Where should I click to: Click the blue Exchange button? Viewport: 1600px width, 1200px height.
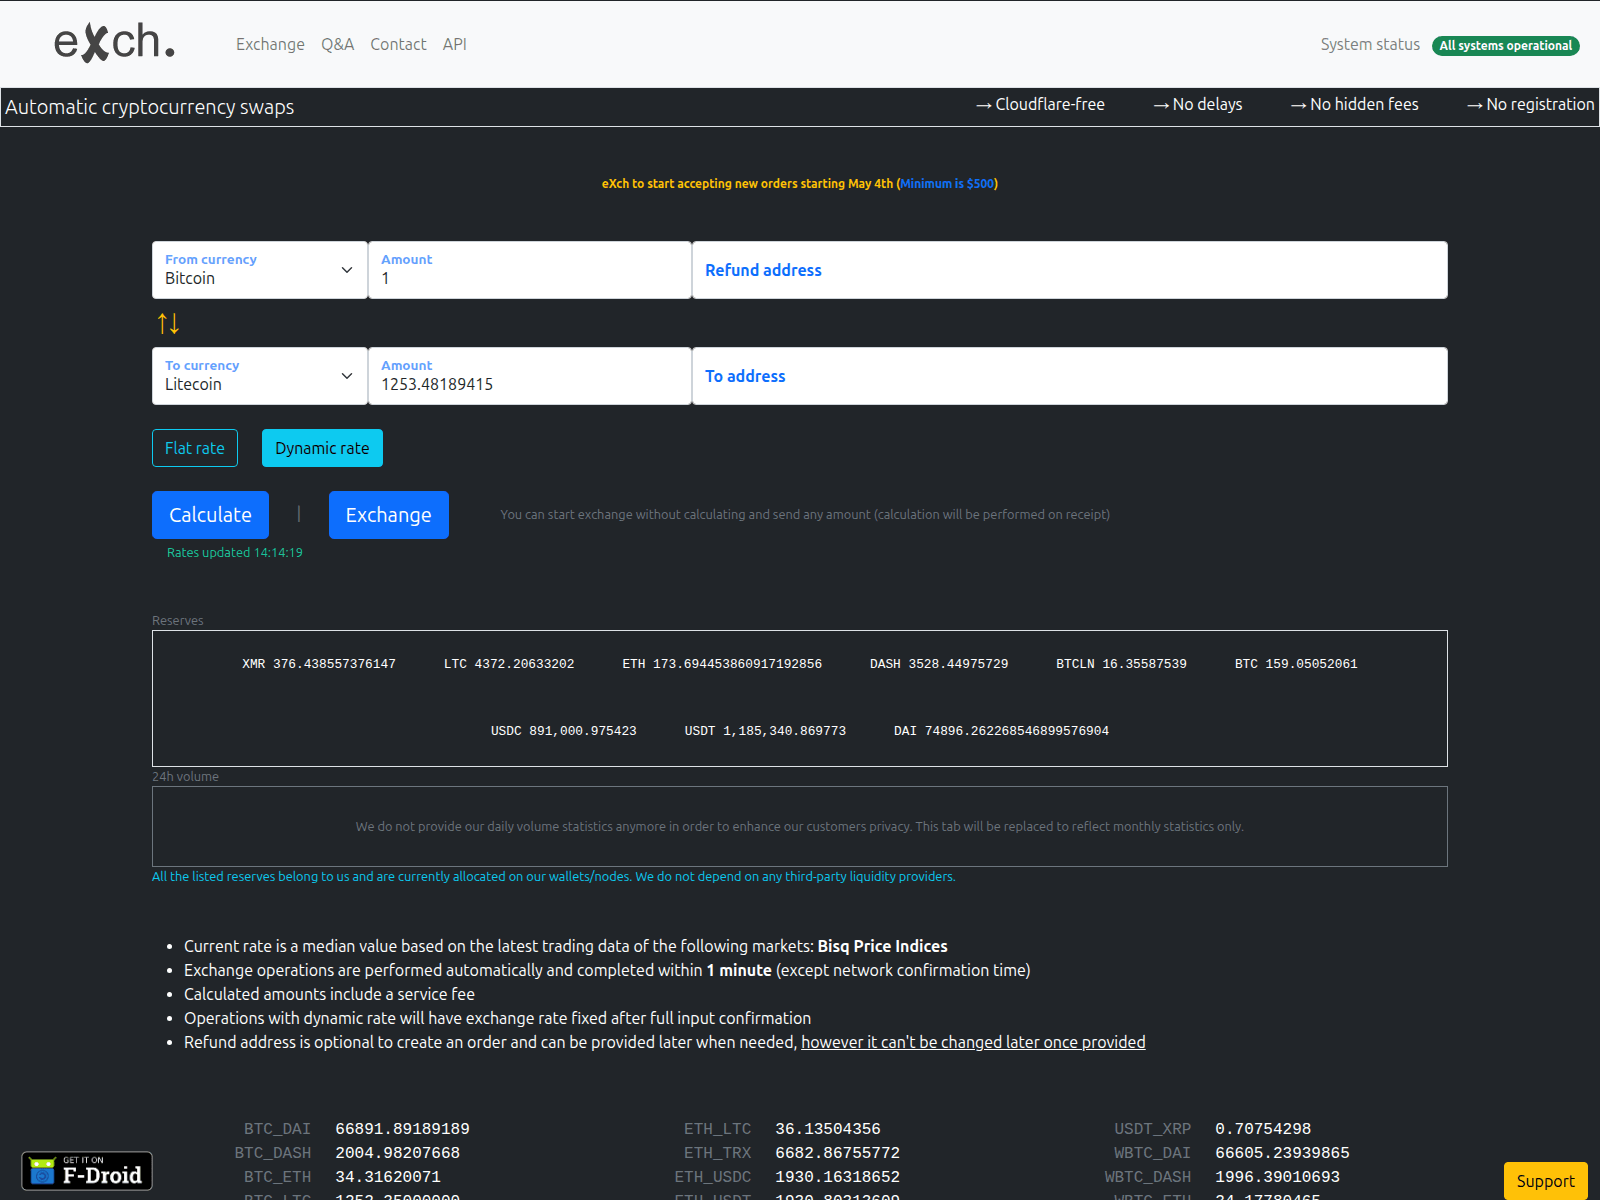coord(389,515)
